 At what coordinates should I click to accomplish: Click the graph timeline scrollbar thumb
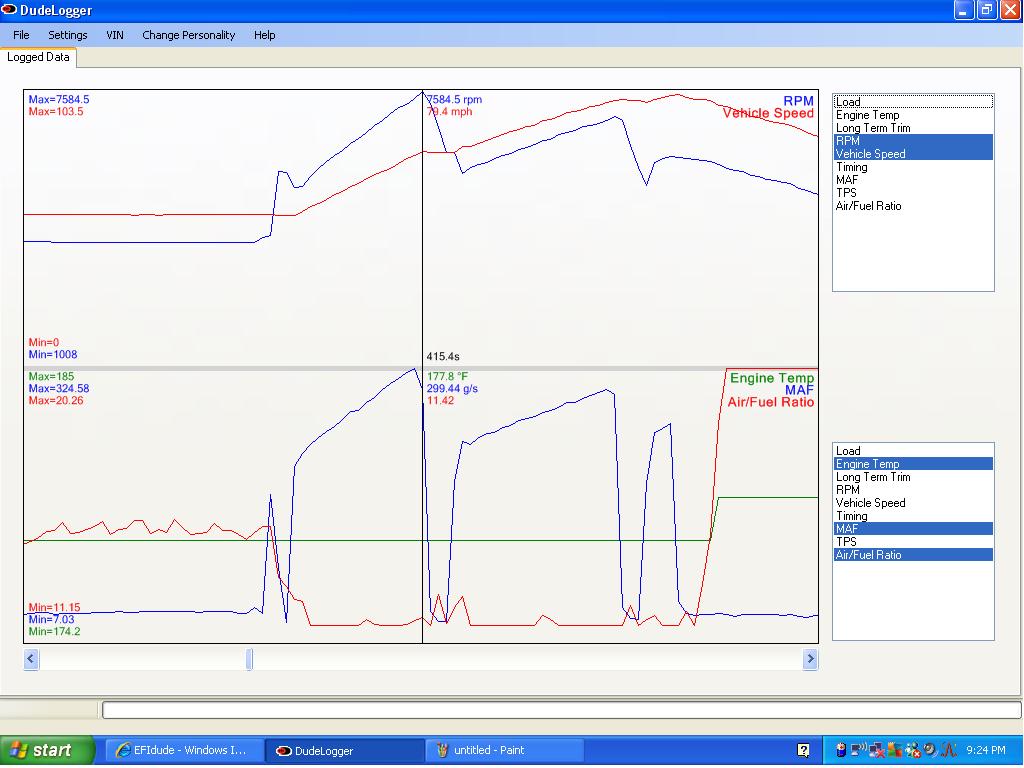pos(249,659)
